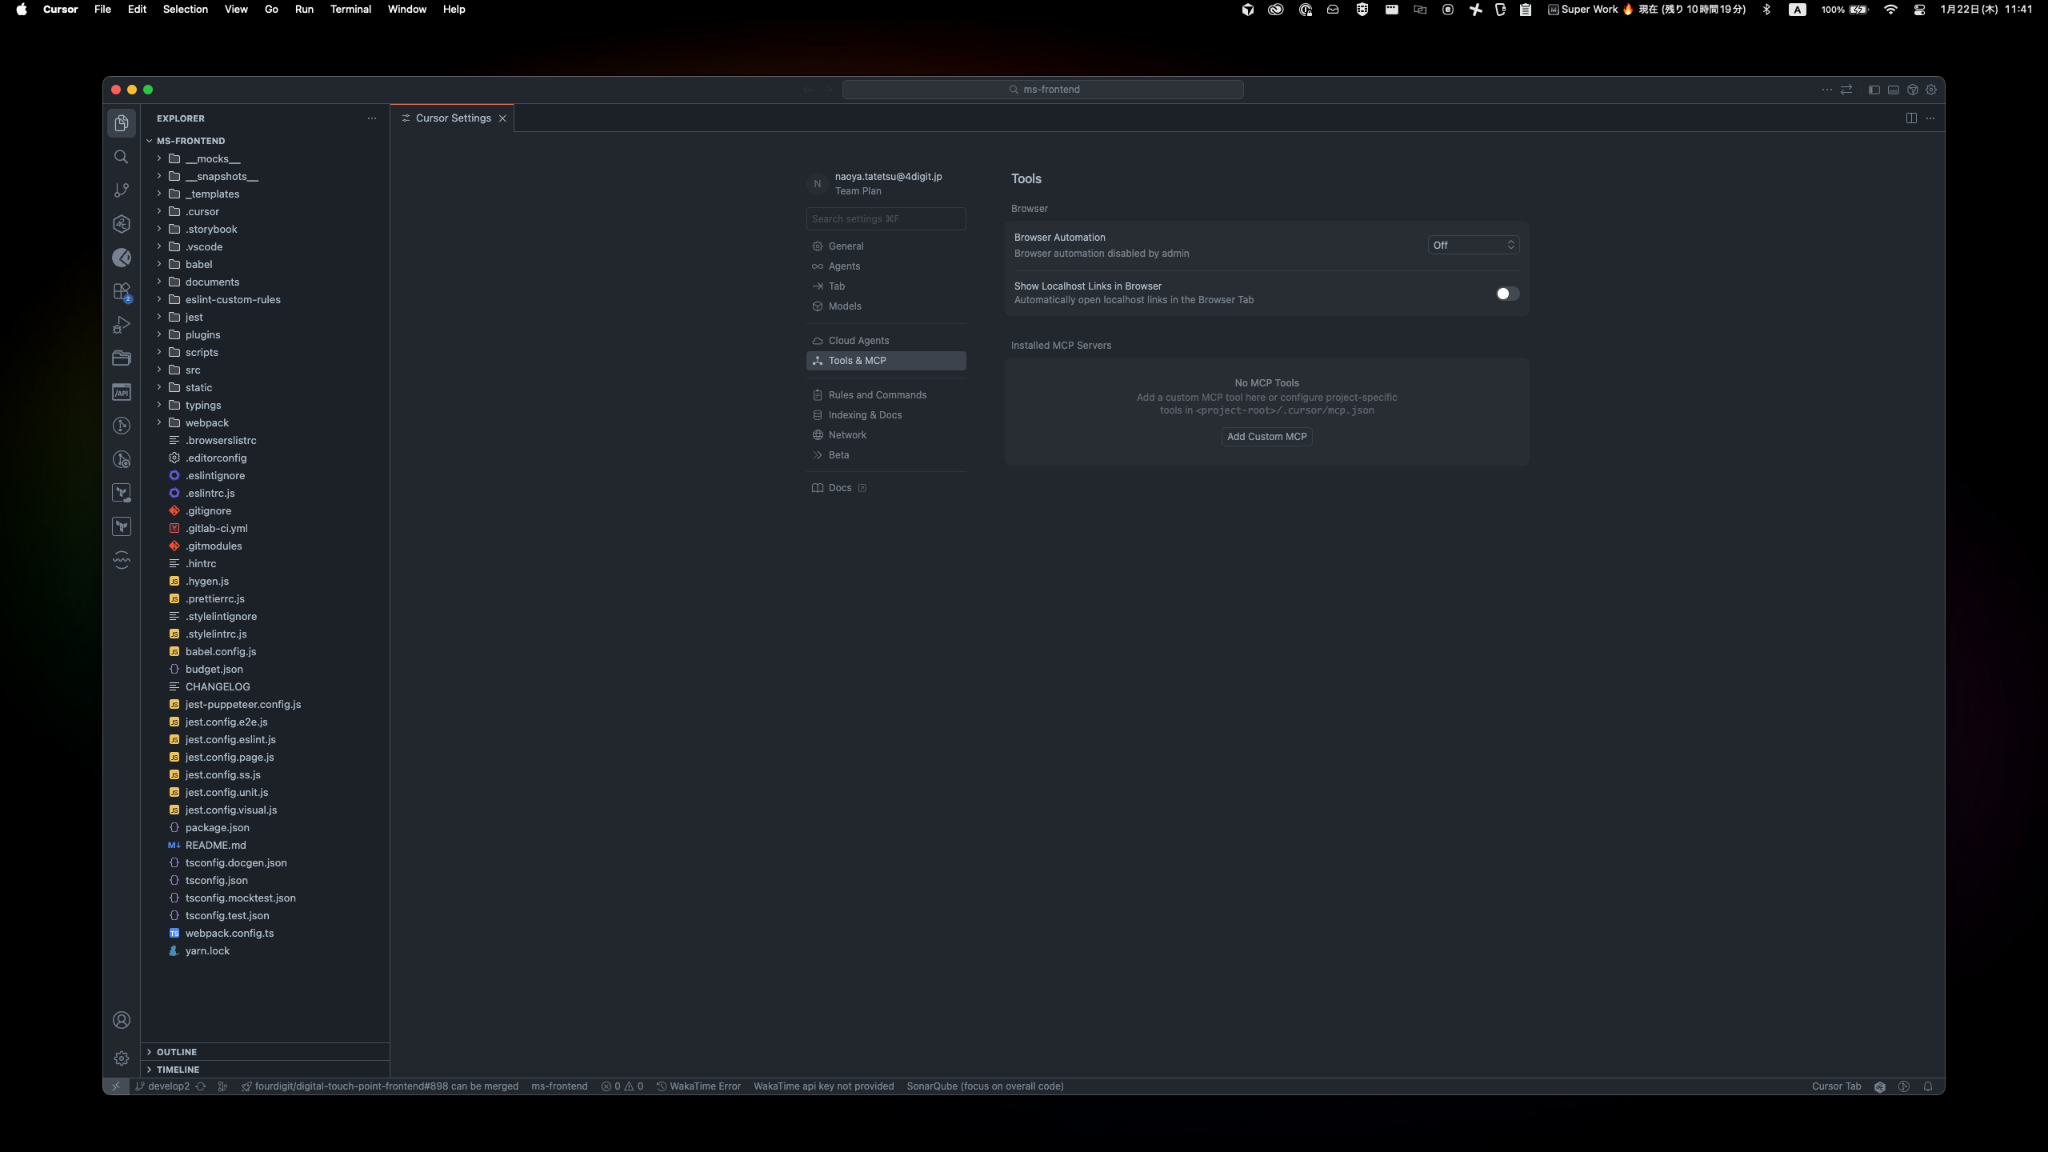Open the Selection menu
The width and height of the screenshot is (2048, 1152).
point(185,9)
